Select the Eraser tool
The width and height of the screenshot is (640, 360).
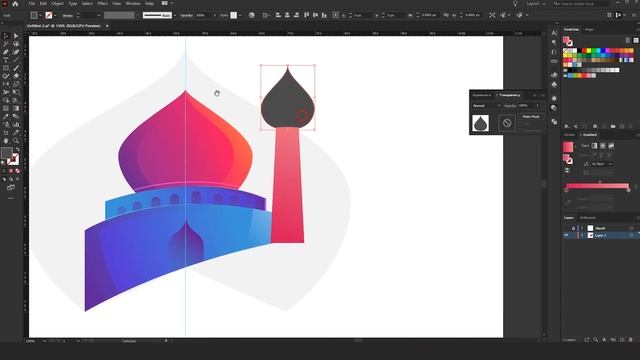tap(16, 76)
